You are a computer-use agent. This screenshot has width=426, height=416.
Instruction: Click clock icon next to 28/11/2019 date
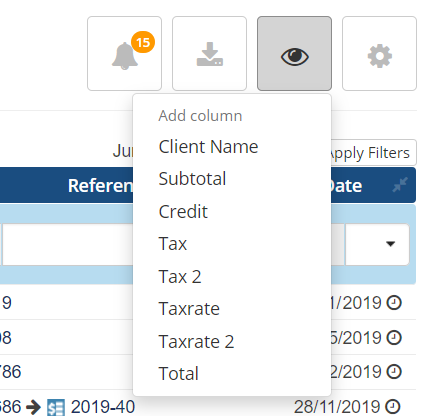(x=393, y=406)
